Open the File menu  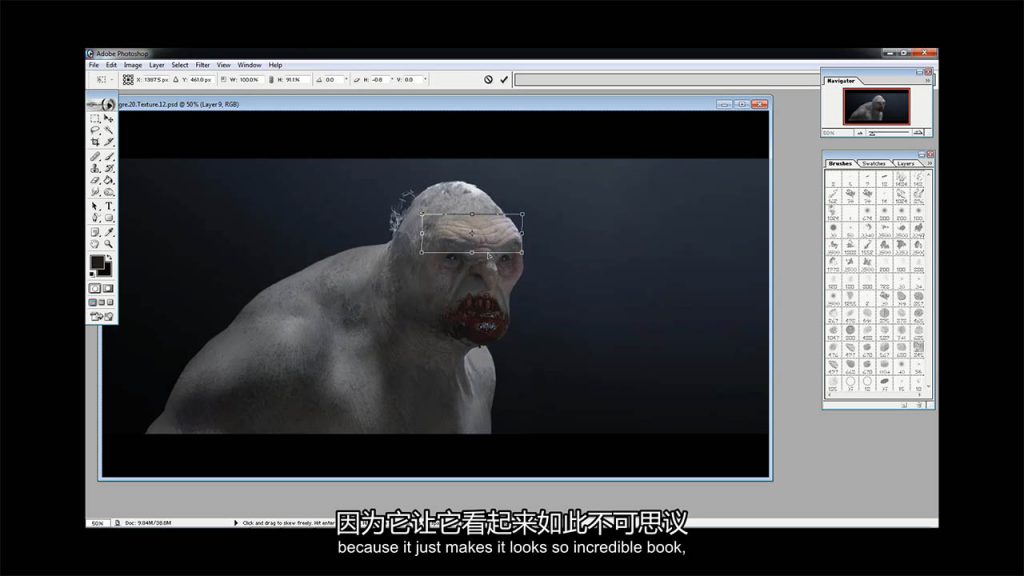click(x=94, y=65)
